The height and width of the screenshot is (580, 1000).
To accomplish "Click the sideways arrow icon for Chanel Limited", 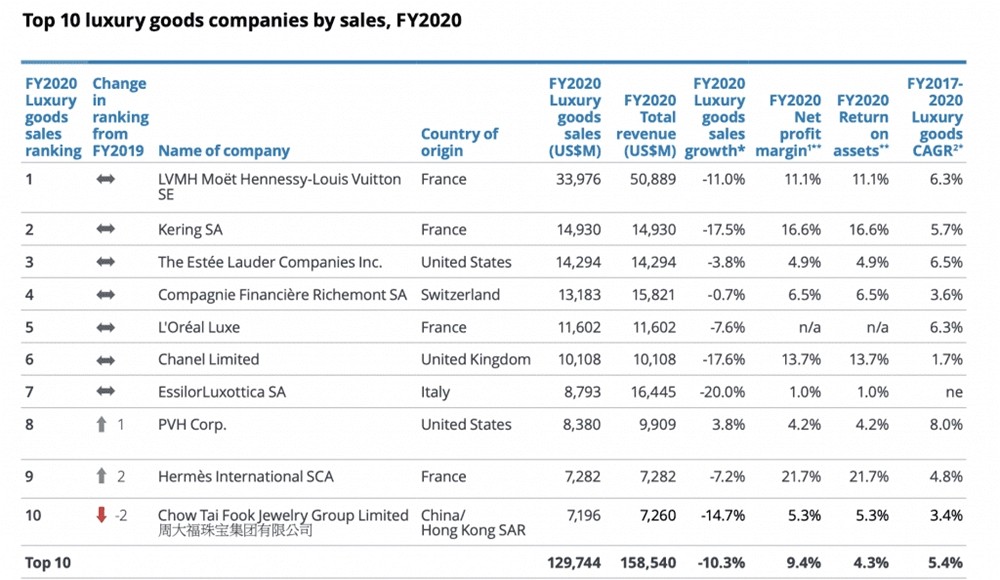I will (105, 360).
